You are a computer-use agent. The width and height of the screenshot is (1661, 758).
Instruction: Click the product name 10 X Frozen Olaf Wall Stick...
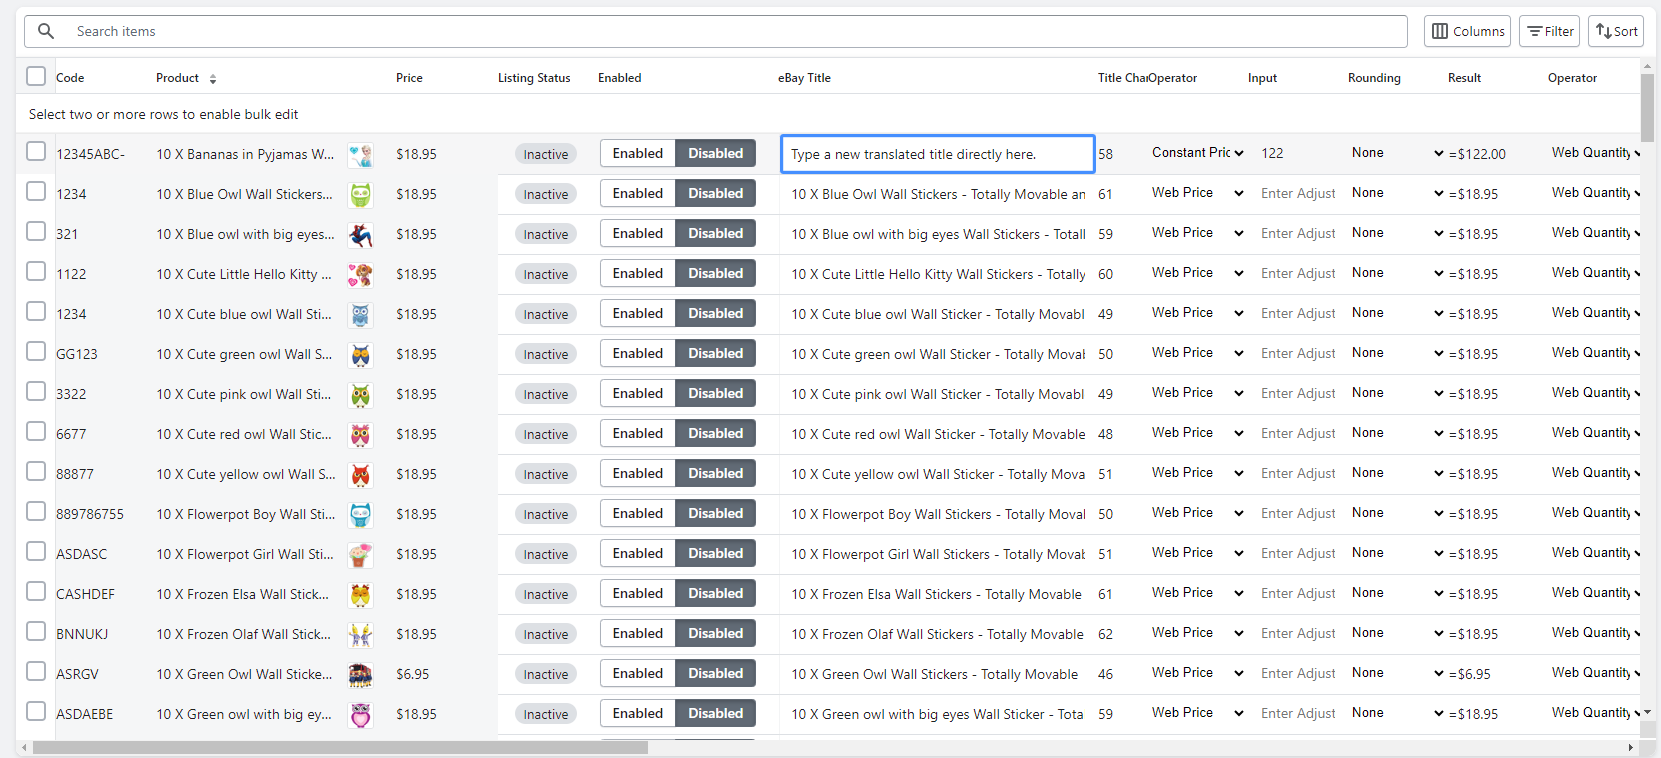click(x=243, y=634)
